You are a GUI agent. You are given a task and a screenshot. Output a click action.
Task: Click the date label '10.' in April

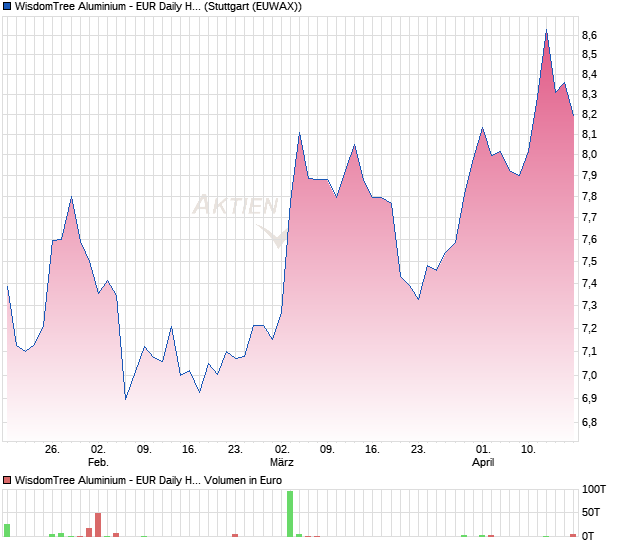[528, 450]
